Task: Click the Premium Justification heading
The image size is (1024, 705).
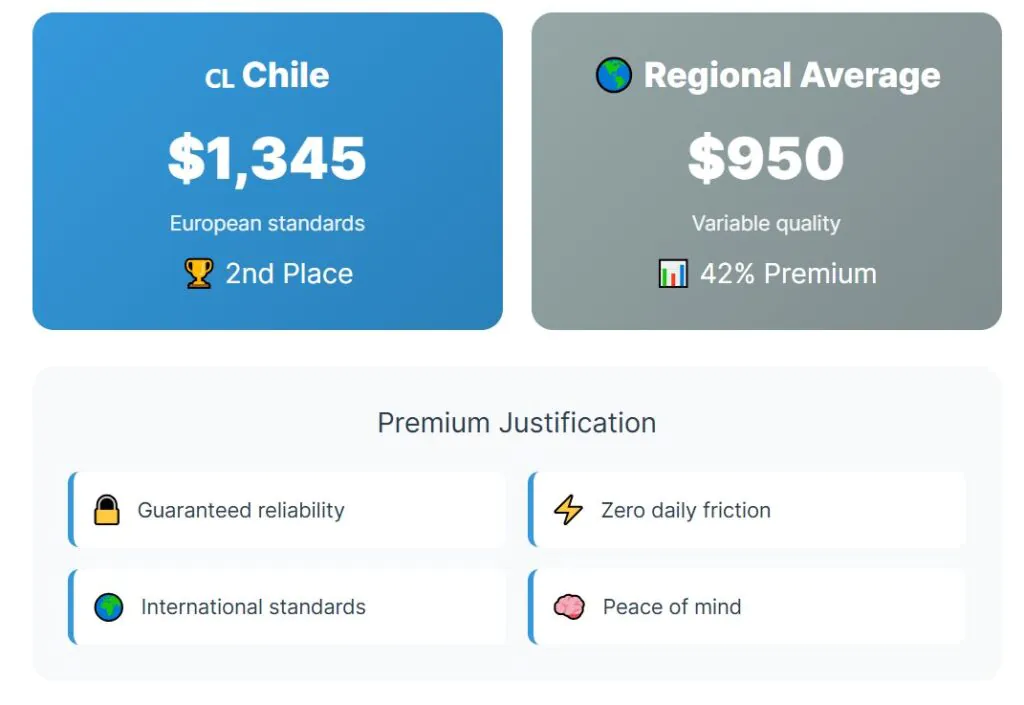Action: (x=516, y=422)
